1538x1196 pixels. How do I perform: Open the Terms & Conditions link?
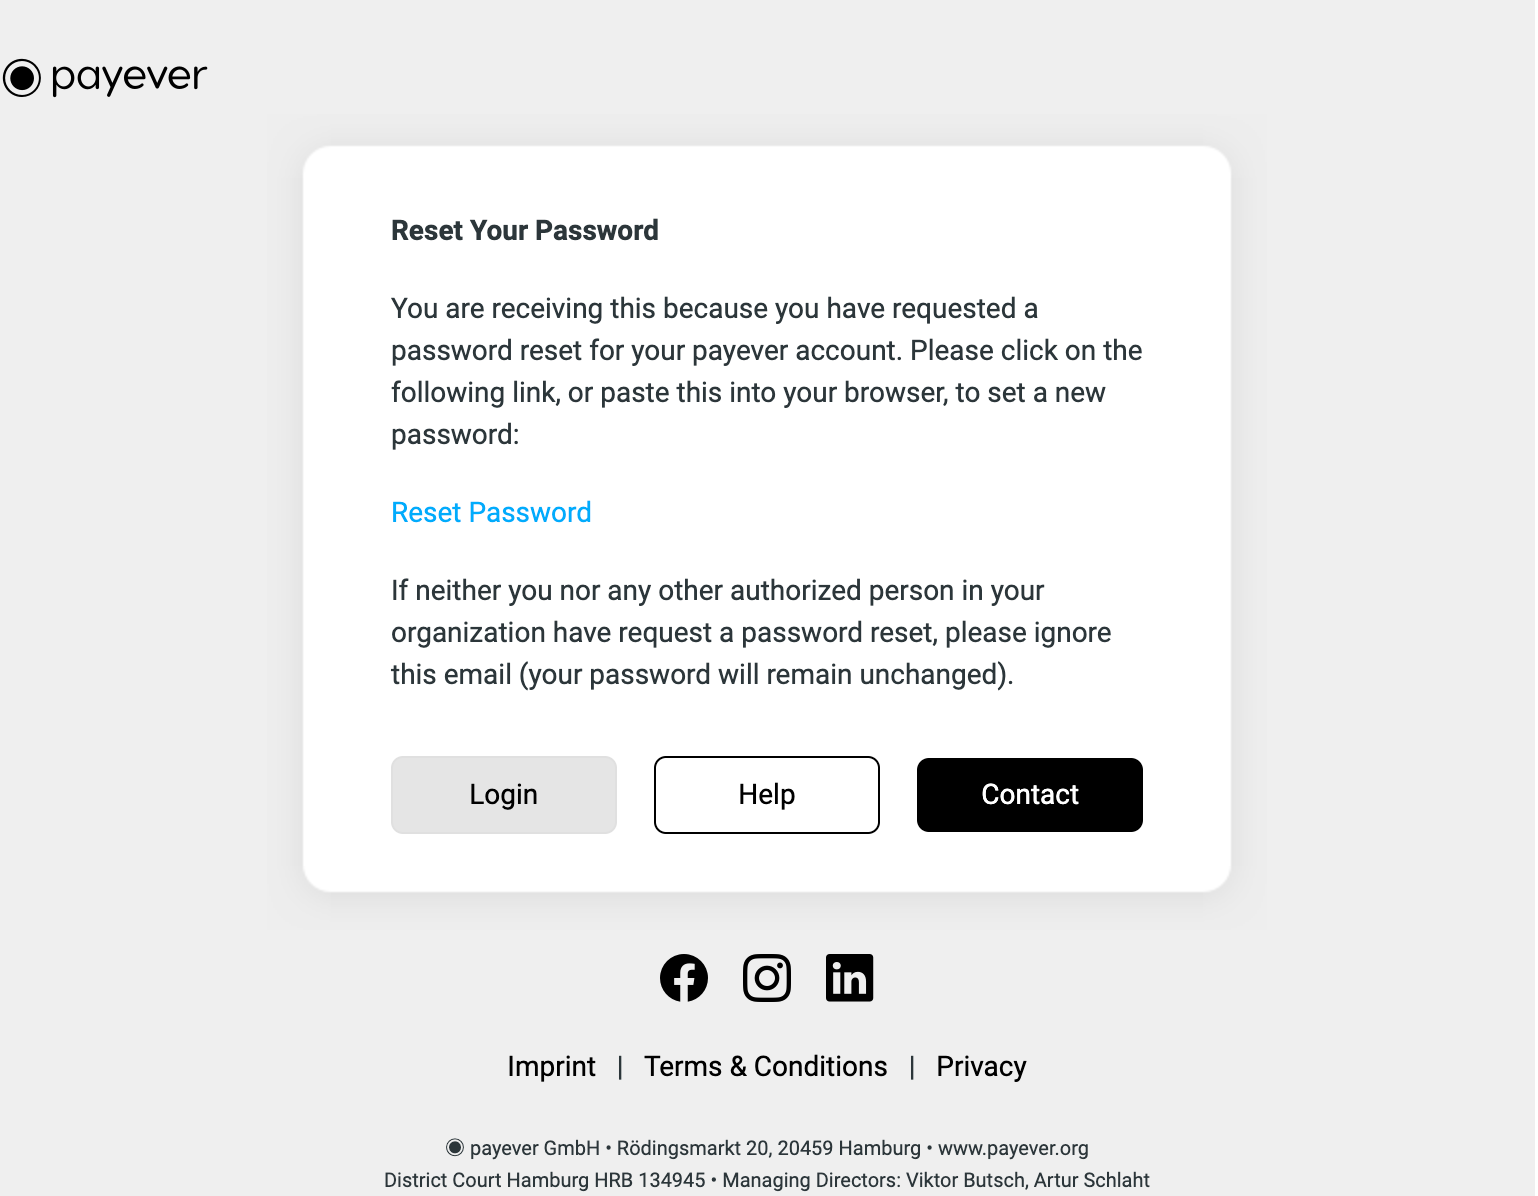(766, 1067)
